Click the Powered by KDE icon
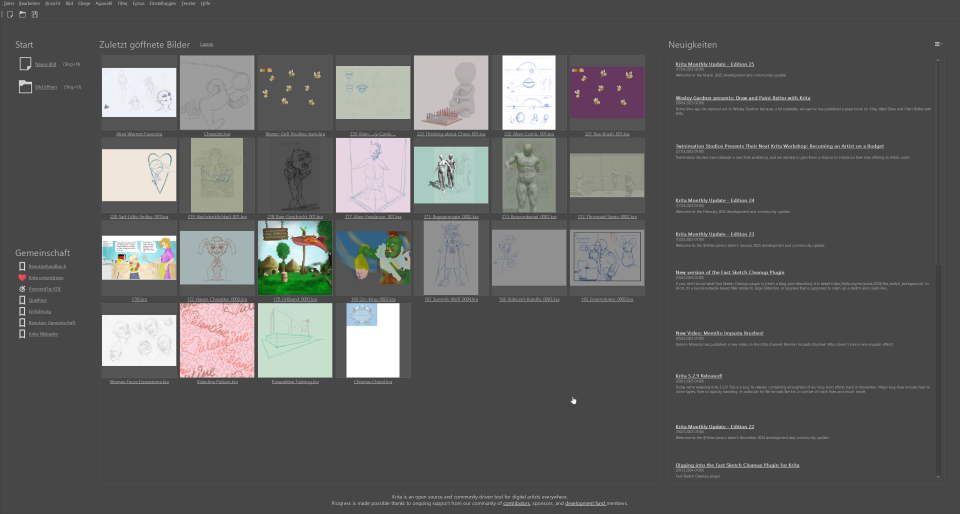This screenshot has height=514, width=960. [22, 288]
